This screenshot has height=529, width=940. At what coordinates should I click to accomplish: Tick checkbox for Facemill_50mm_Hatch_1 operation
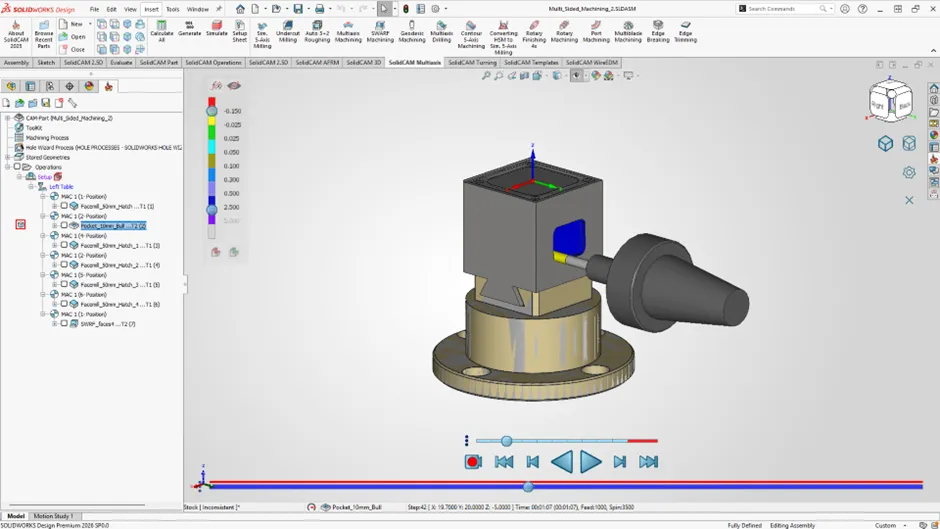point(64,245)
